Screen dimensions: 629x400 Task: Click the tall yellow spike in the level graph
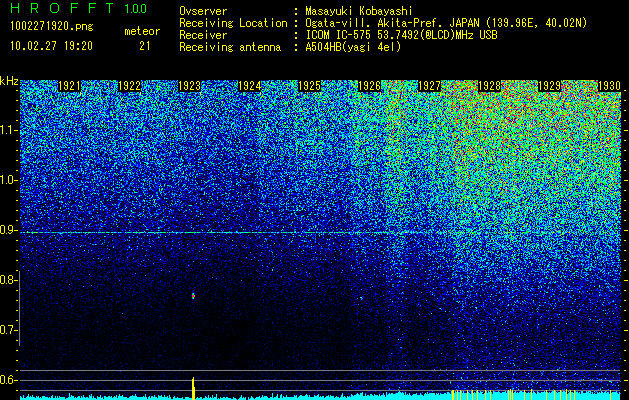(193, 388)
